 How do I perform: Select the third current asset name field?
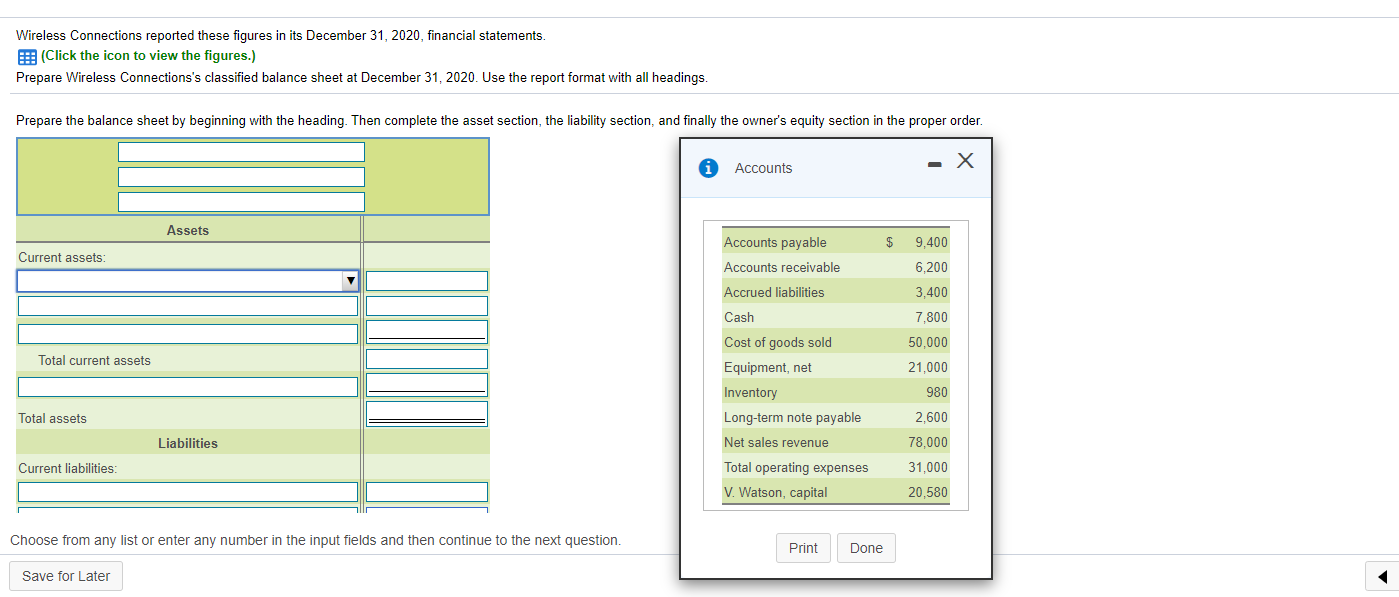[x=188, y=334]
